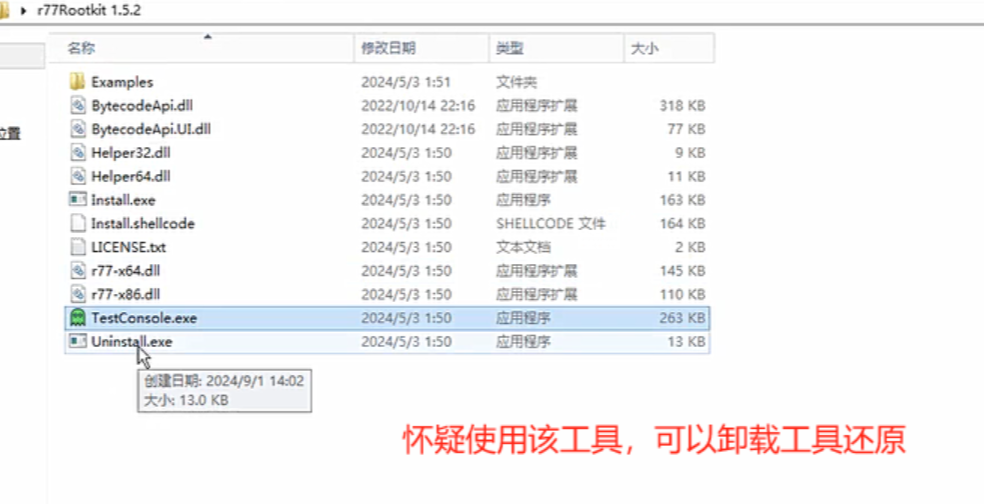Image resolution: width=984 pixels, height=504 pixels.
Task: Open the Examples folder icon
Action: point(77,82)
